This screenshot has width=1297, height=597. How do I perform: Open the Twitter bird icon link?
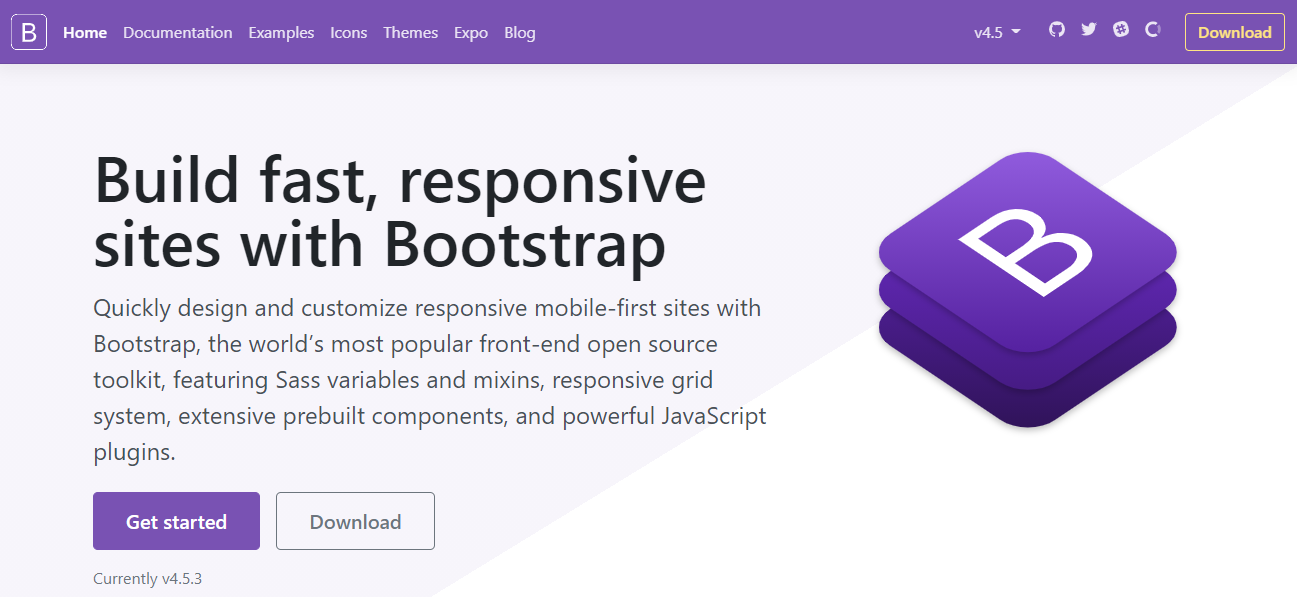(1089, 30)
